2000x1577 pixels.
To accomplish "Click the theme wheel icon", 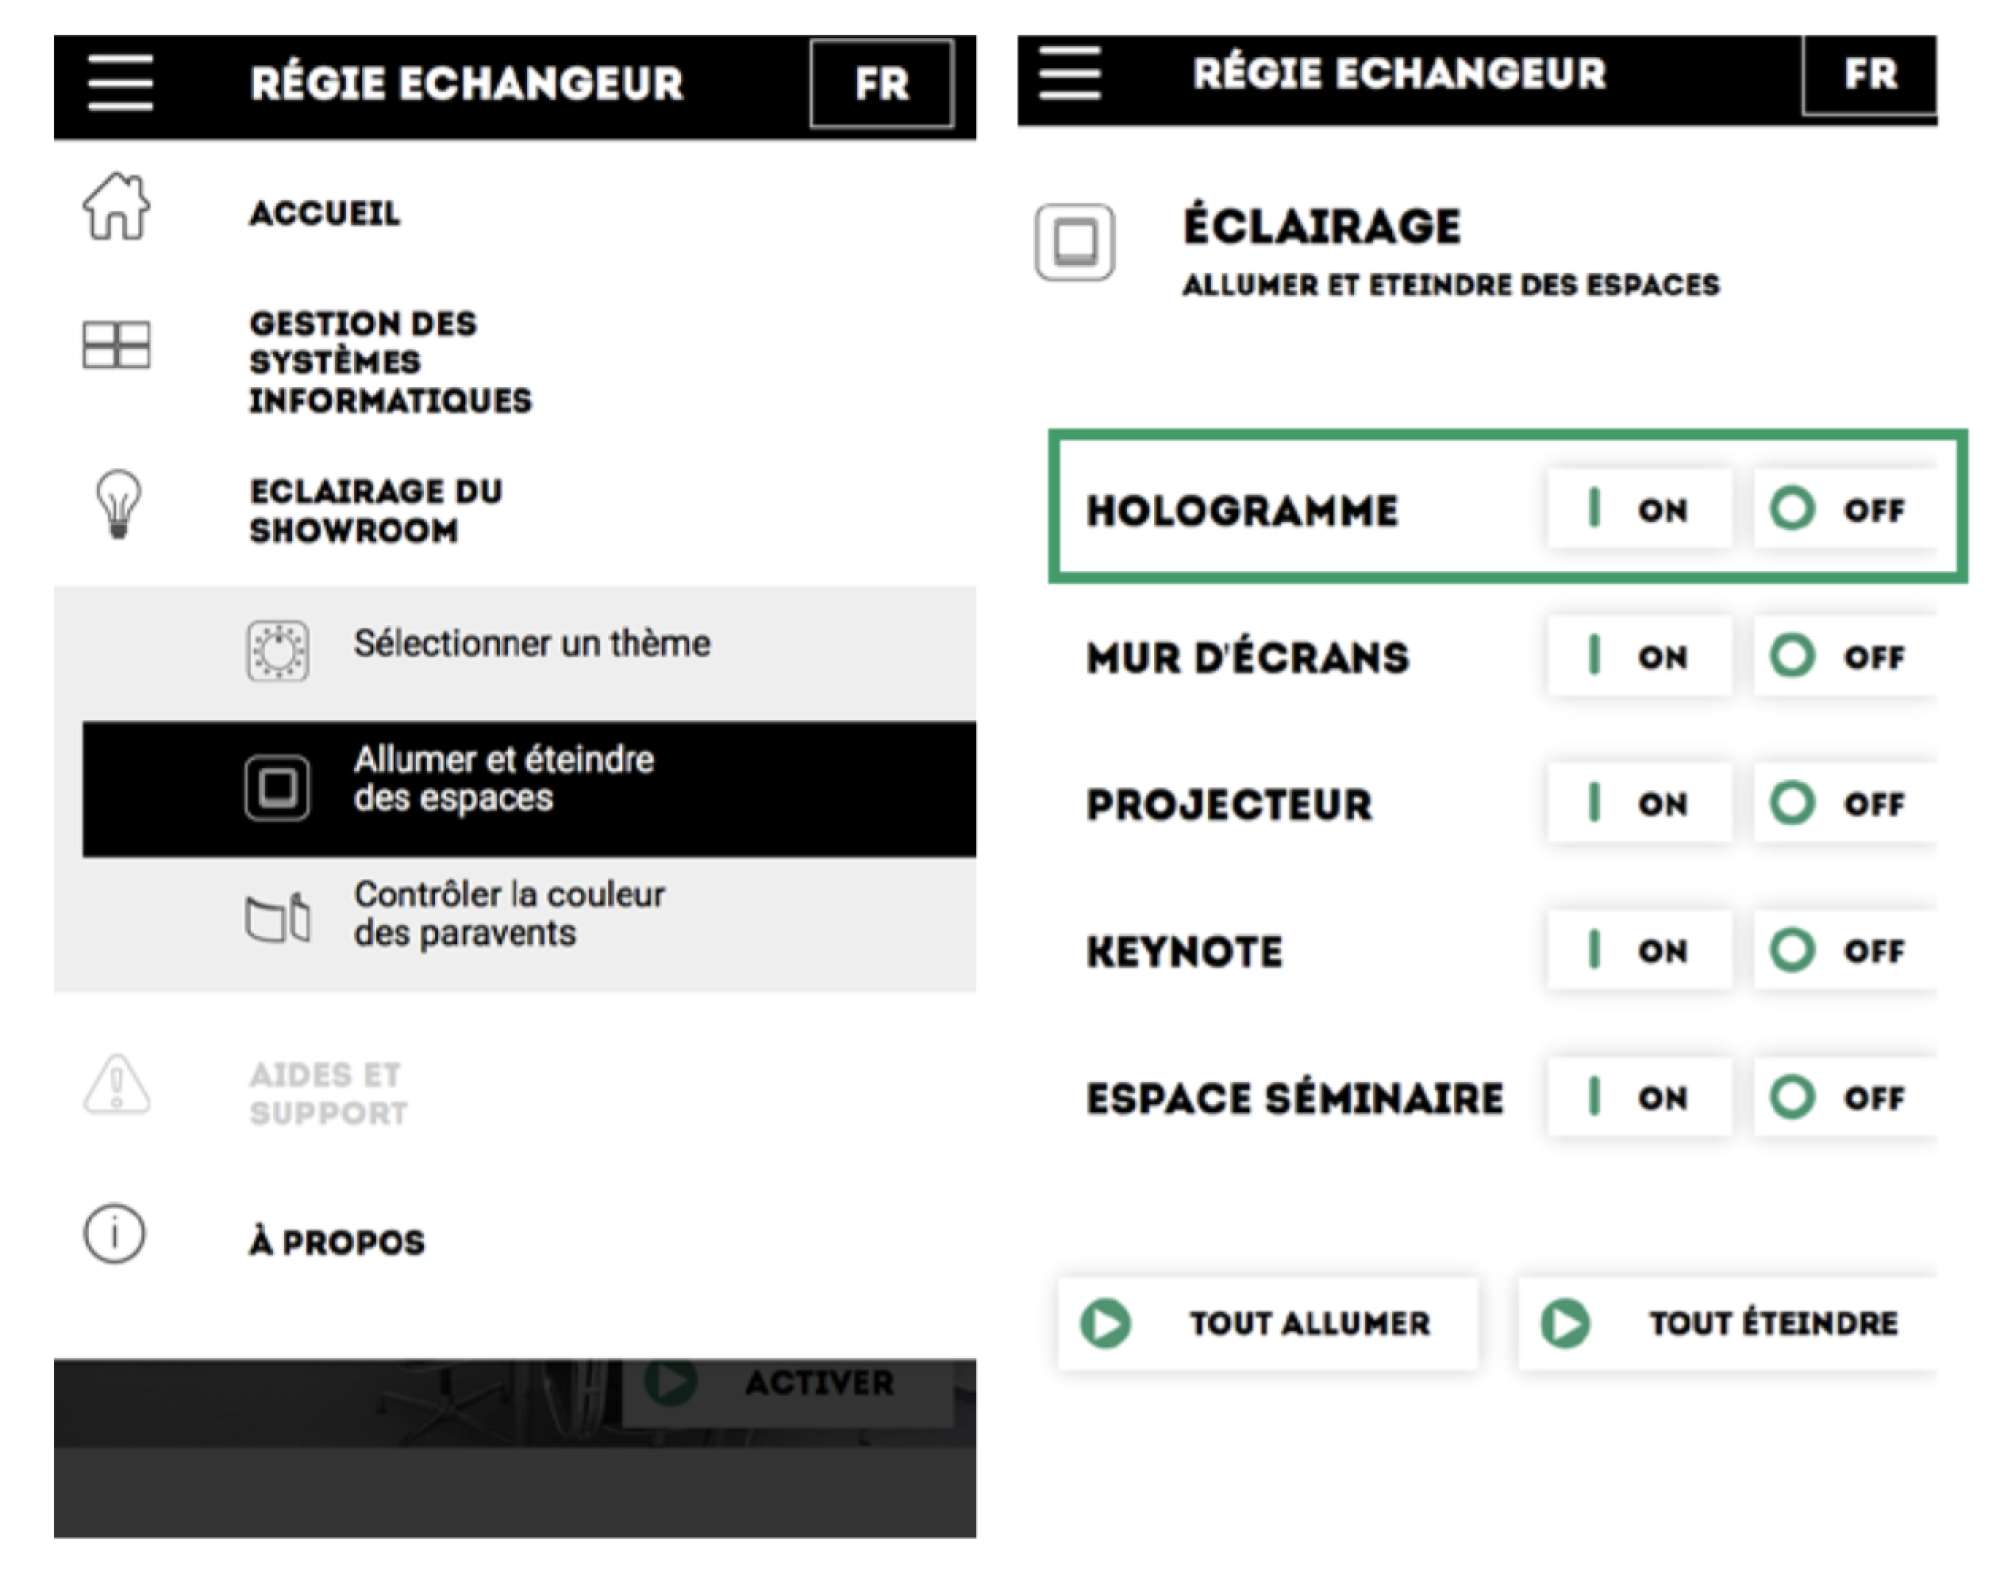I will point(277,651).
